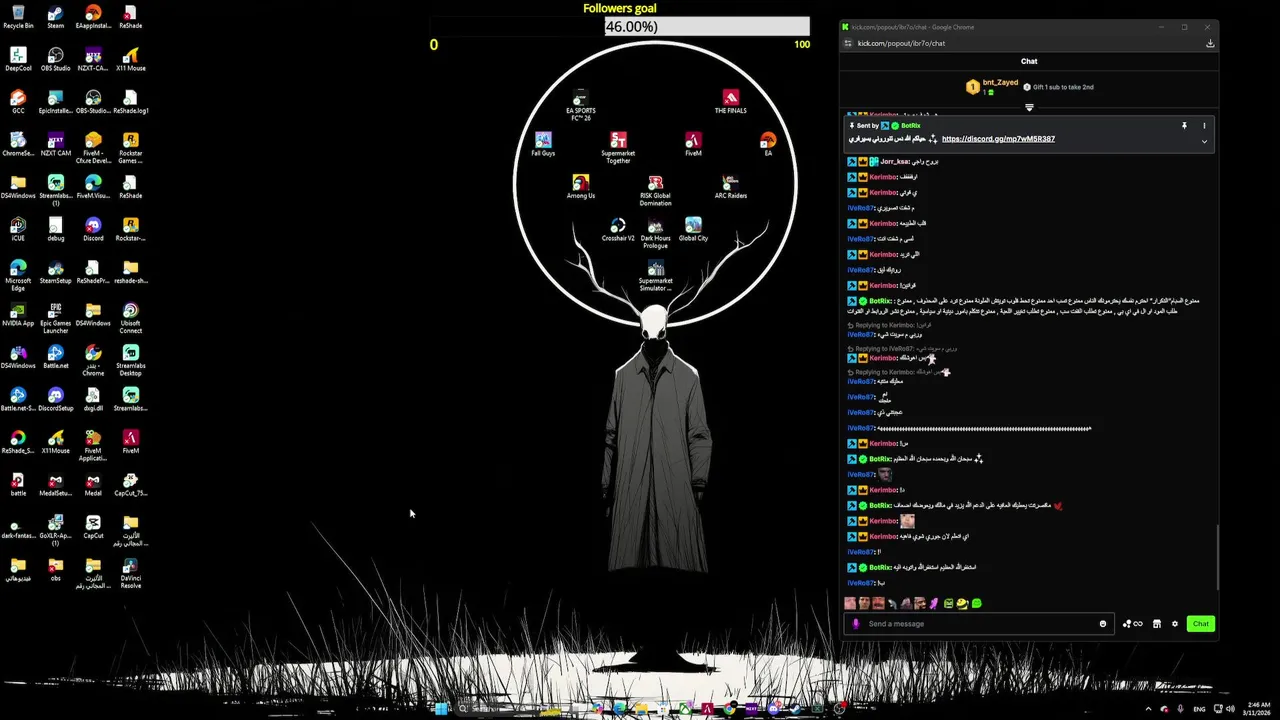Unpin the pinned BotRix message
Image resolution: width=1280 pixels, height=720 pixels.
point(1184,126)
